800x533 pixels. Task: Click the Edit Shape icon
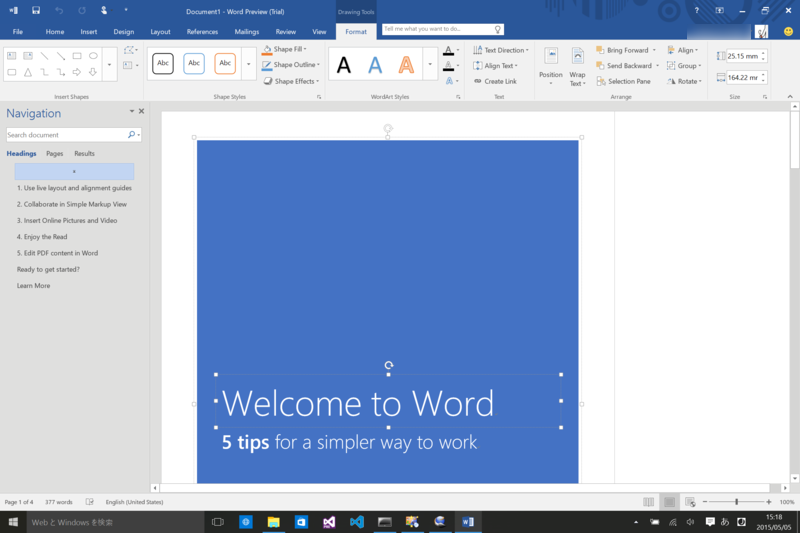[131, 50]
